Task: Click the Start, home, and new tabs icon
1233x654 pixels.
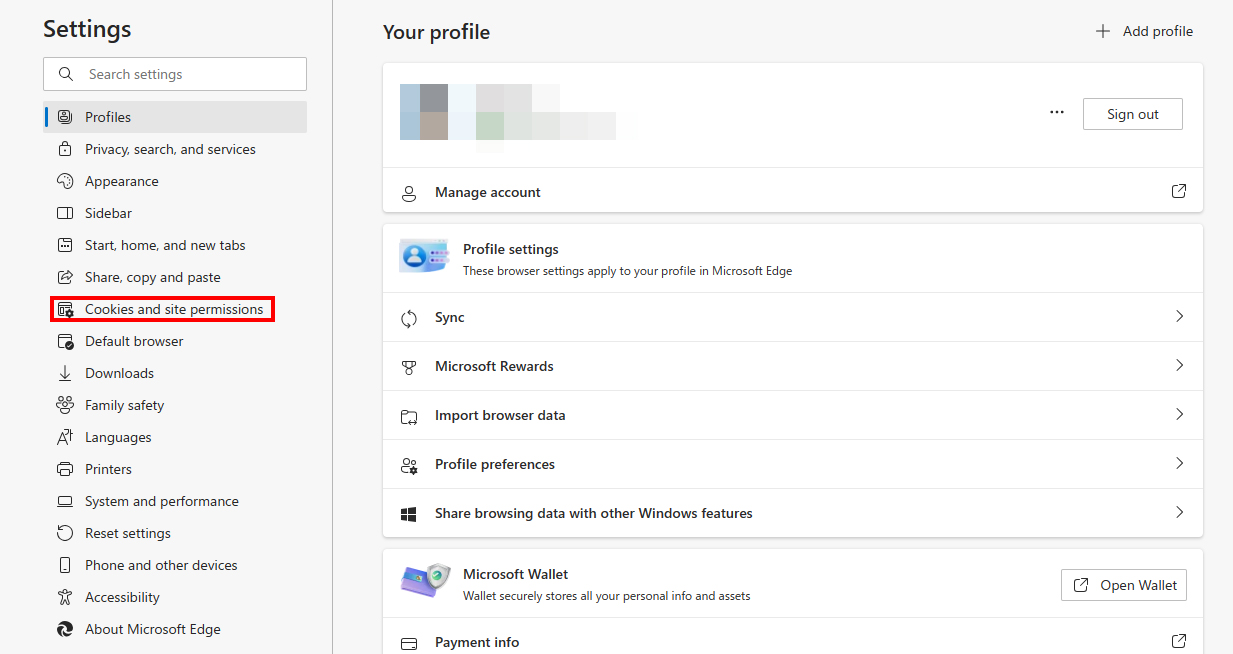Action: pyautogui.click(x=65, y=245)
